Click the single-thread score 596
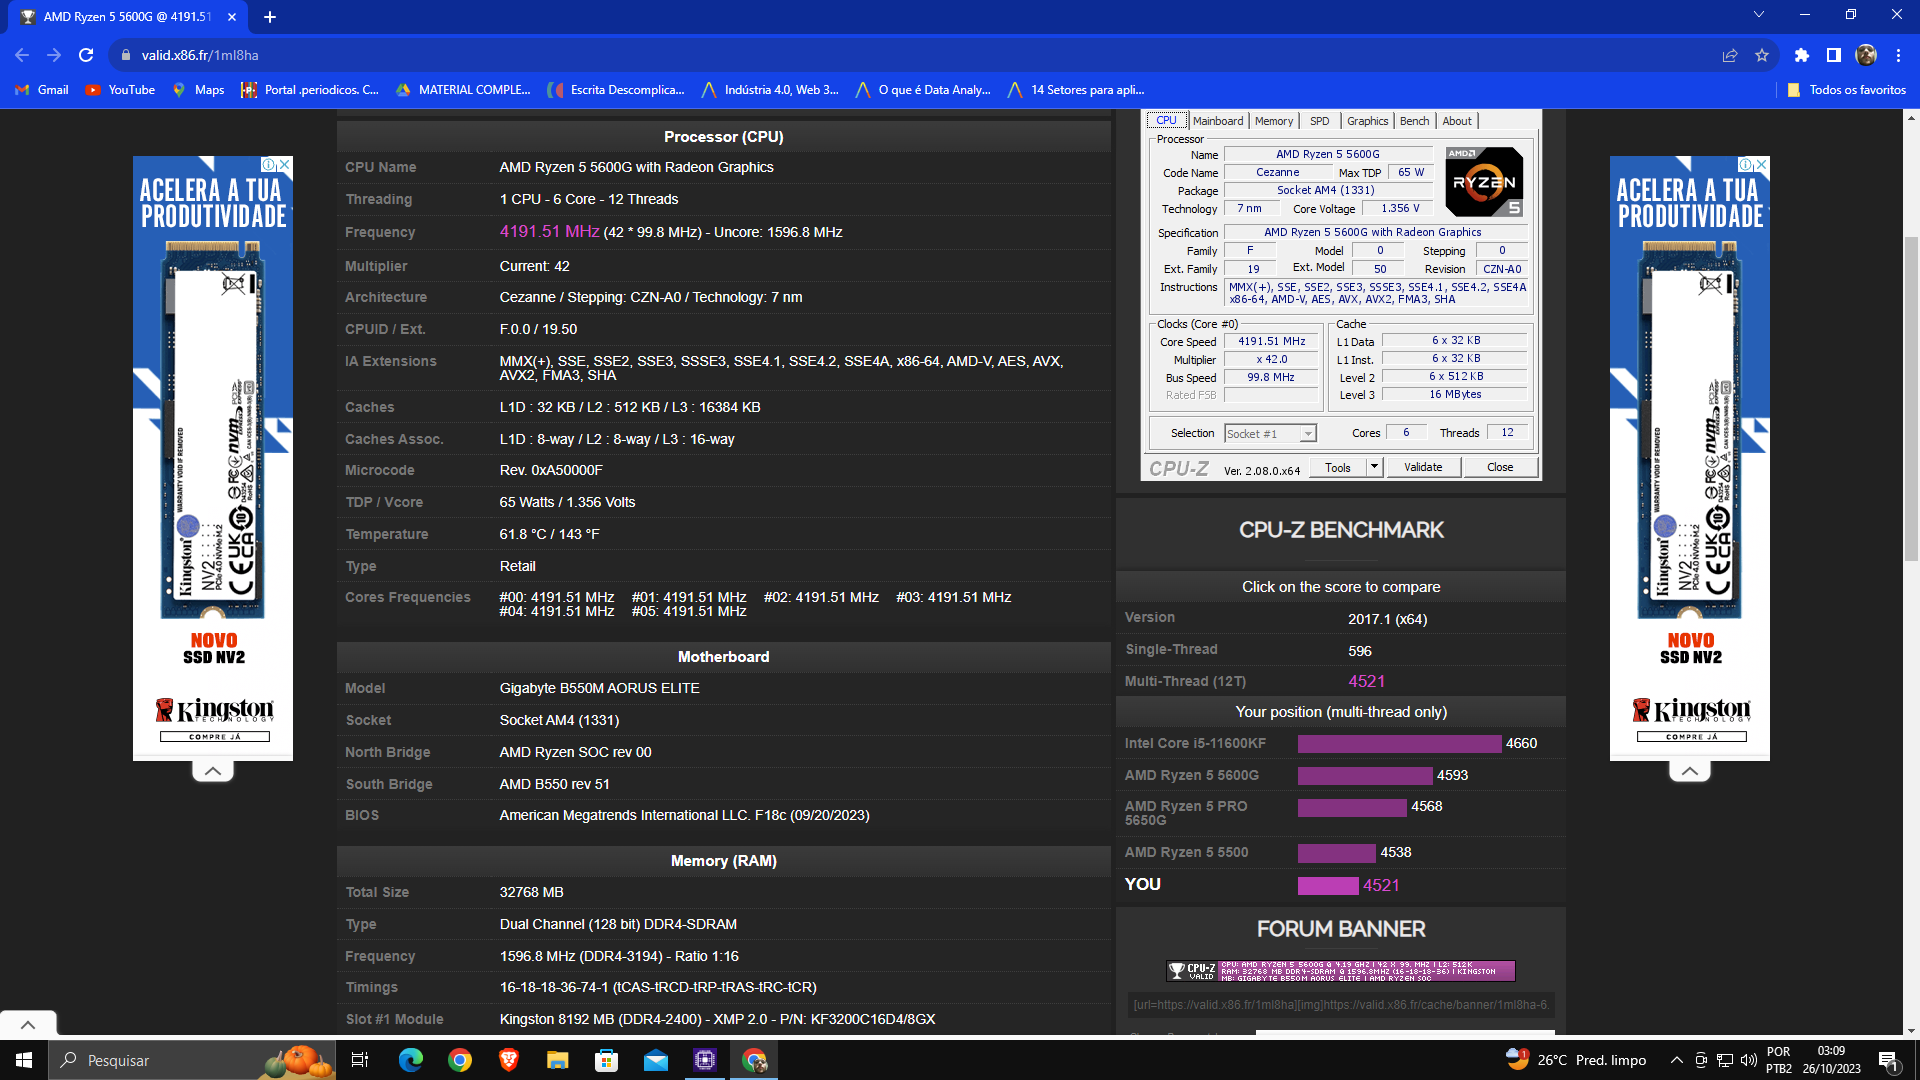Image resolution: width=1920 pixels, height=1080 pixels. (1360, 651)
